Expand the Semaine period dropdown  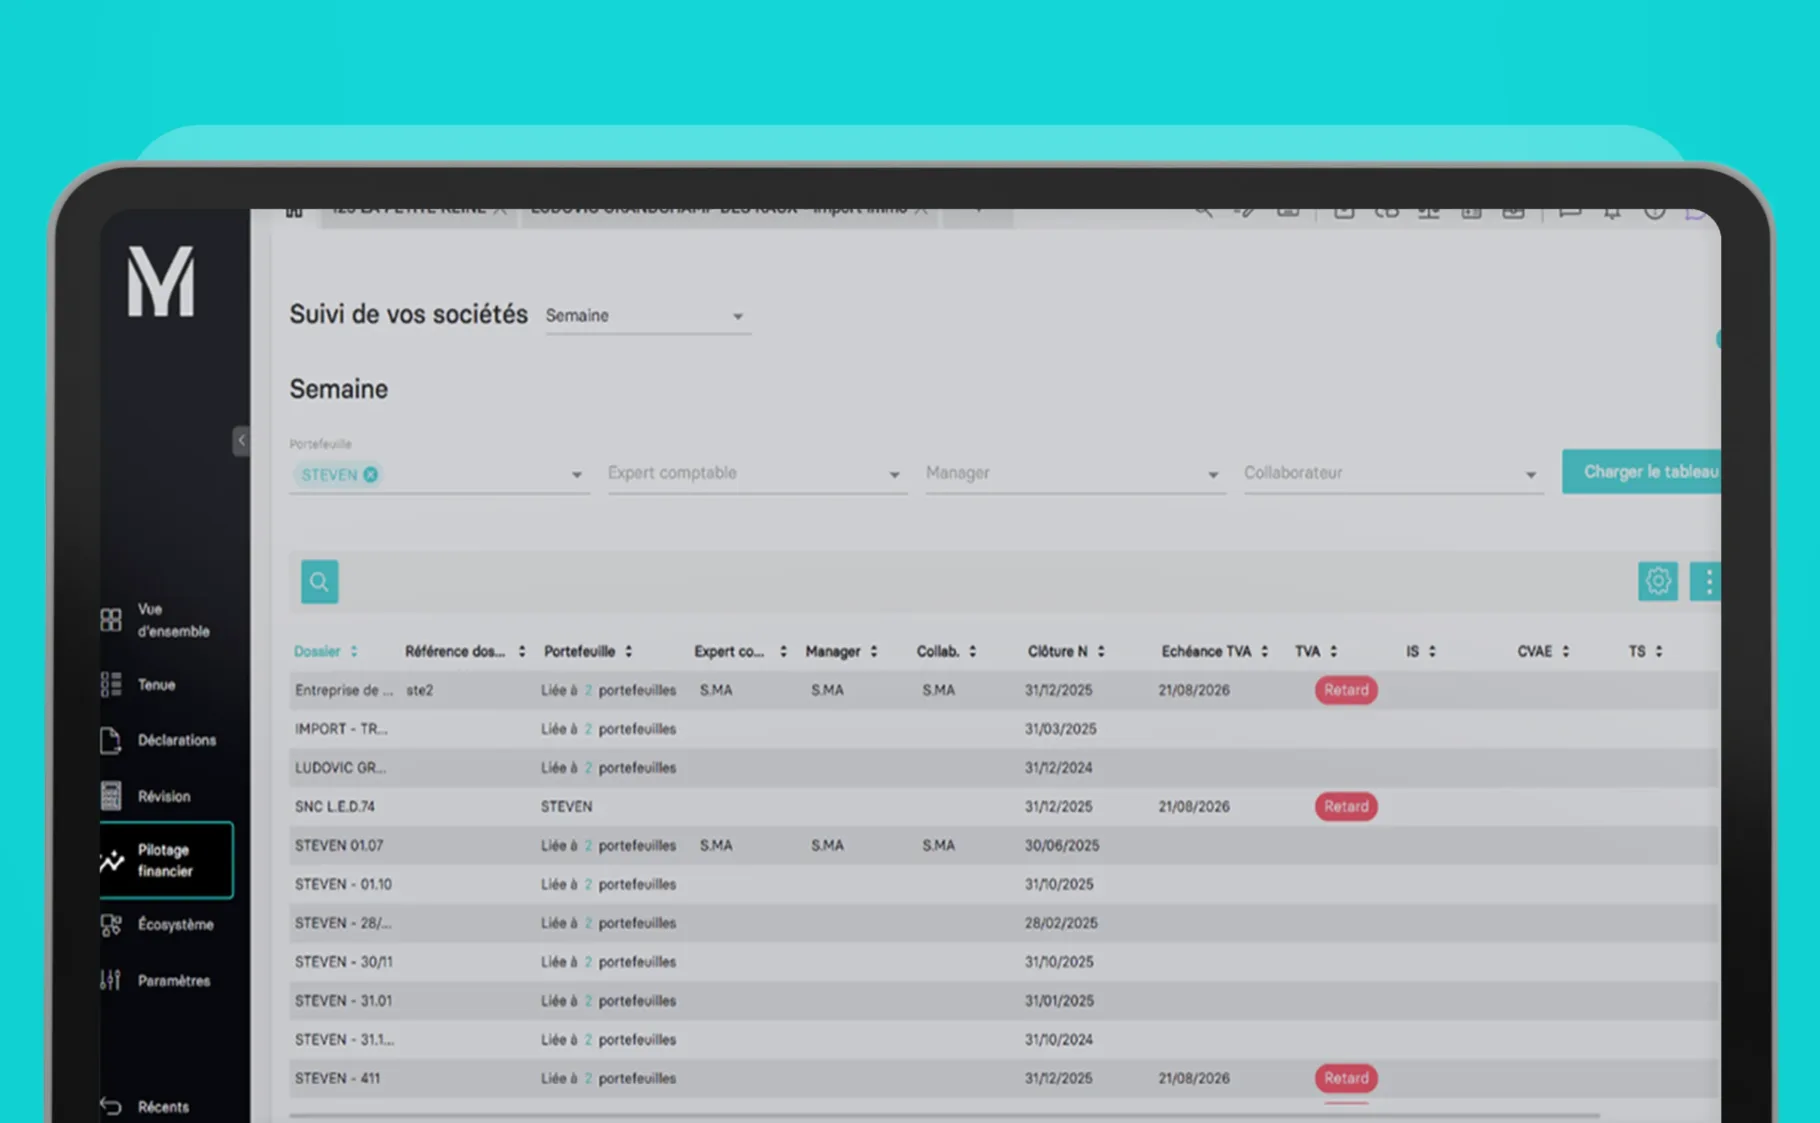(x=648, y=316)
